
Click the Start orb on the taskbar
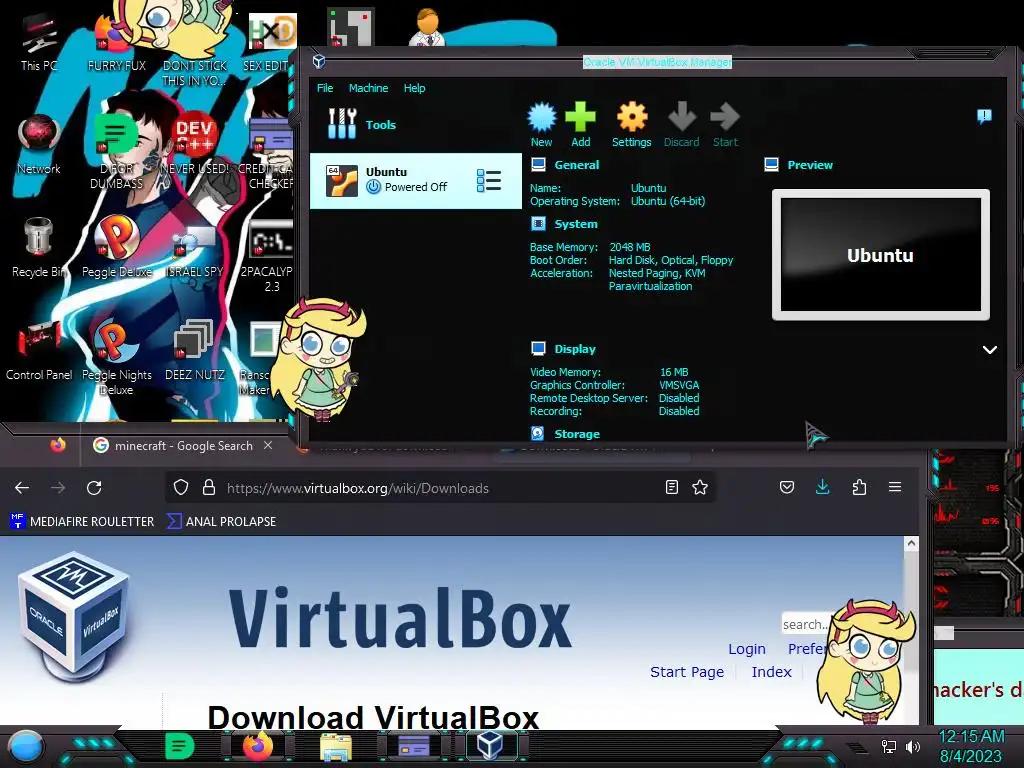point(25,746)
